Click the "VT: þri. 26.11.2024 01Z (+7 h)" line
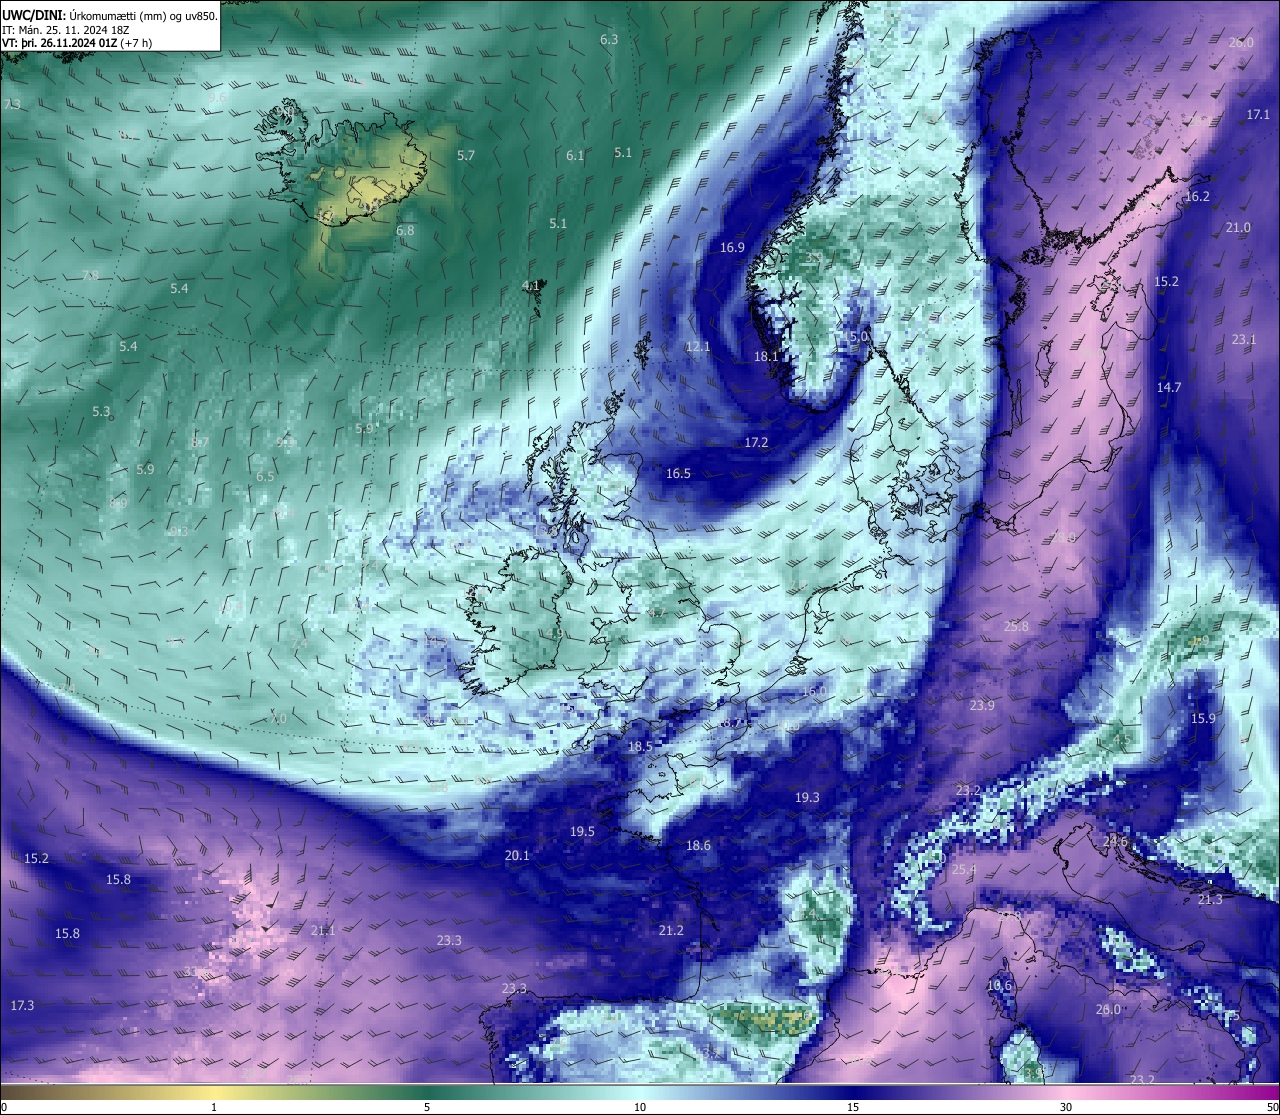1280x1115 pixels. point(77,43)
